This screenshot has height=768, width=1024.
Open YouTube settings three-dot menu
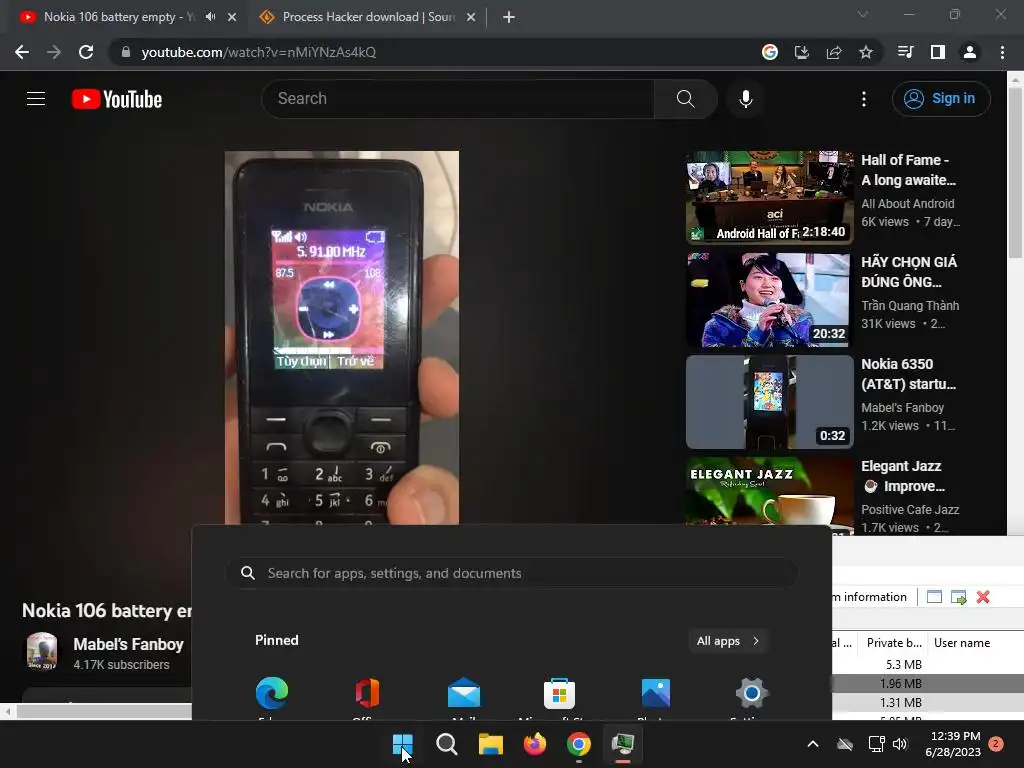864,99
